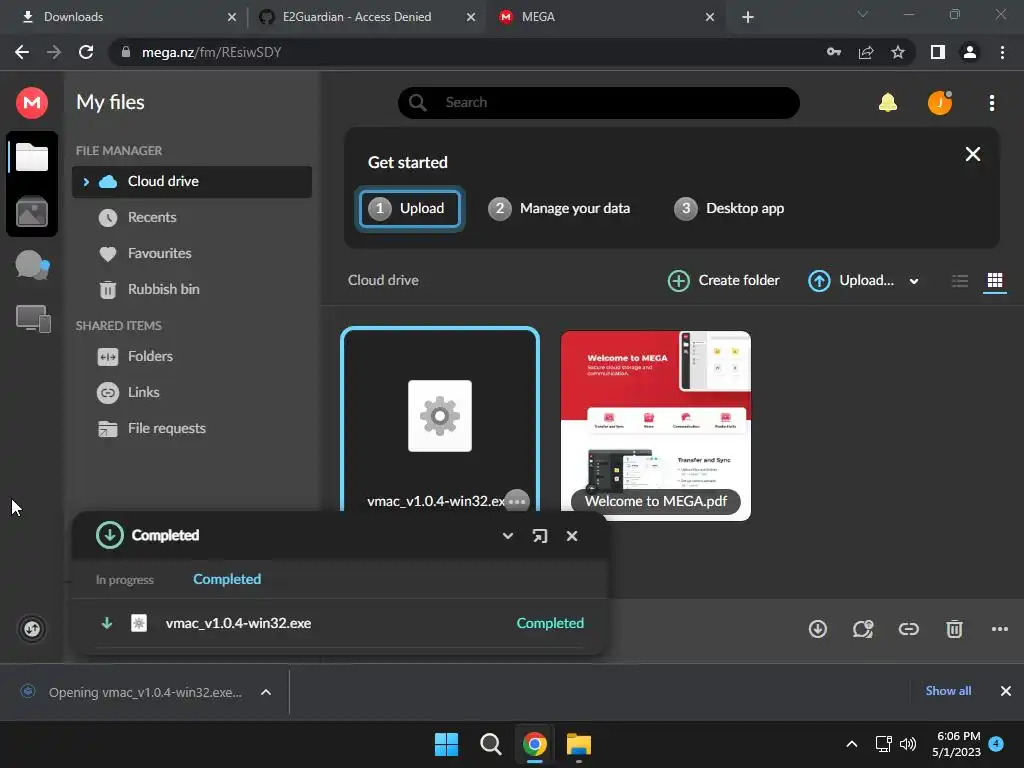Switch to the In progress transfers tab

pyautogui.click(x=125, y=580)
